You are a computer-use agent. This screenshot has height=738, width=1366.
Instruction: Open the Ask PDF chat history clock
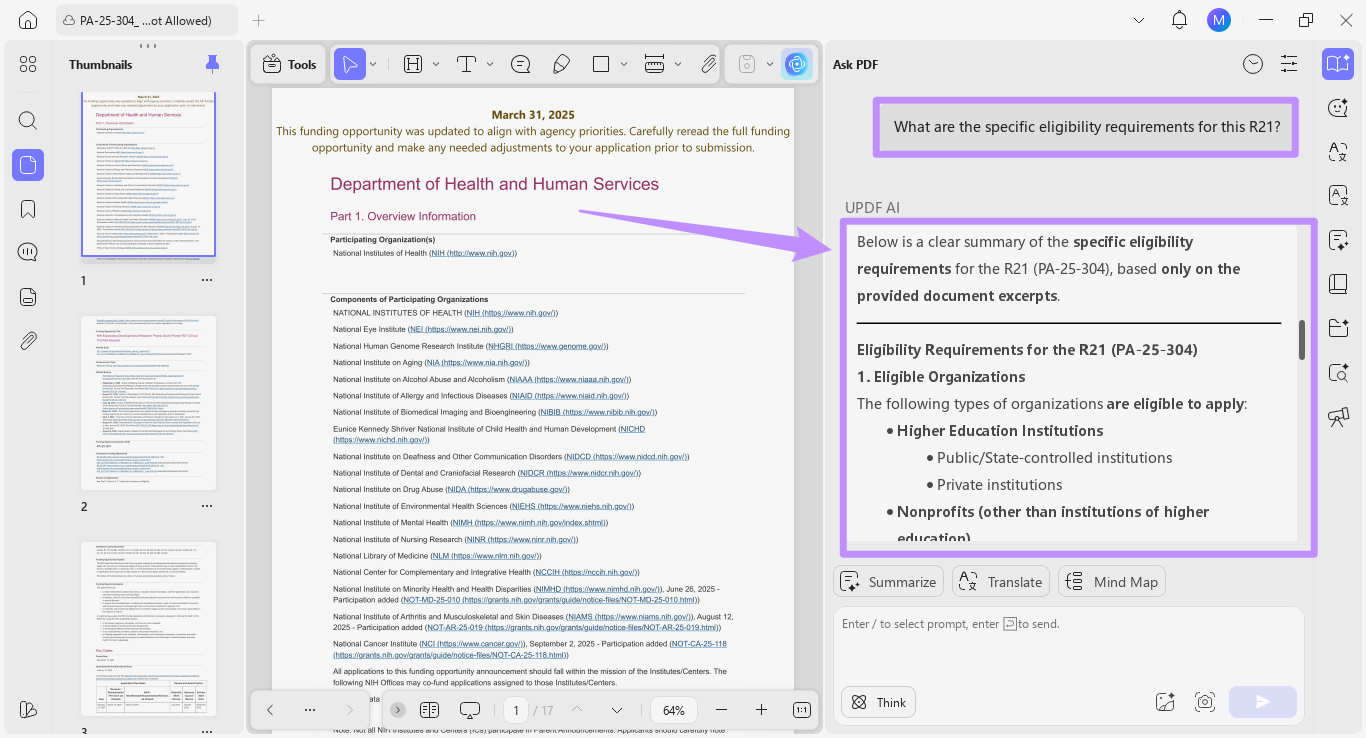click(1253, 64)
